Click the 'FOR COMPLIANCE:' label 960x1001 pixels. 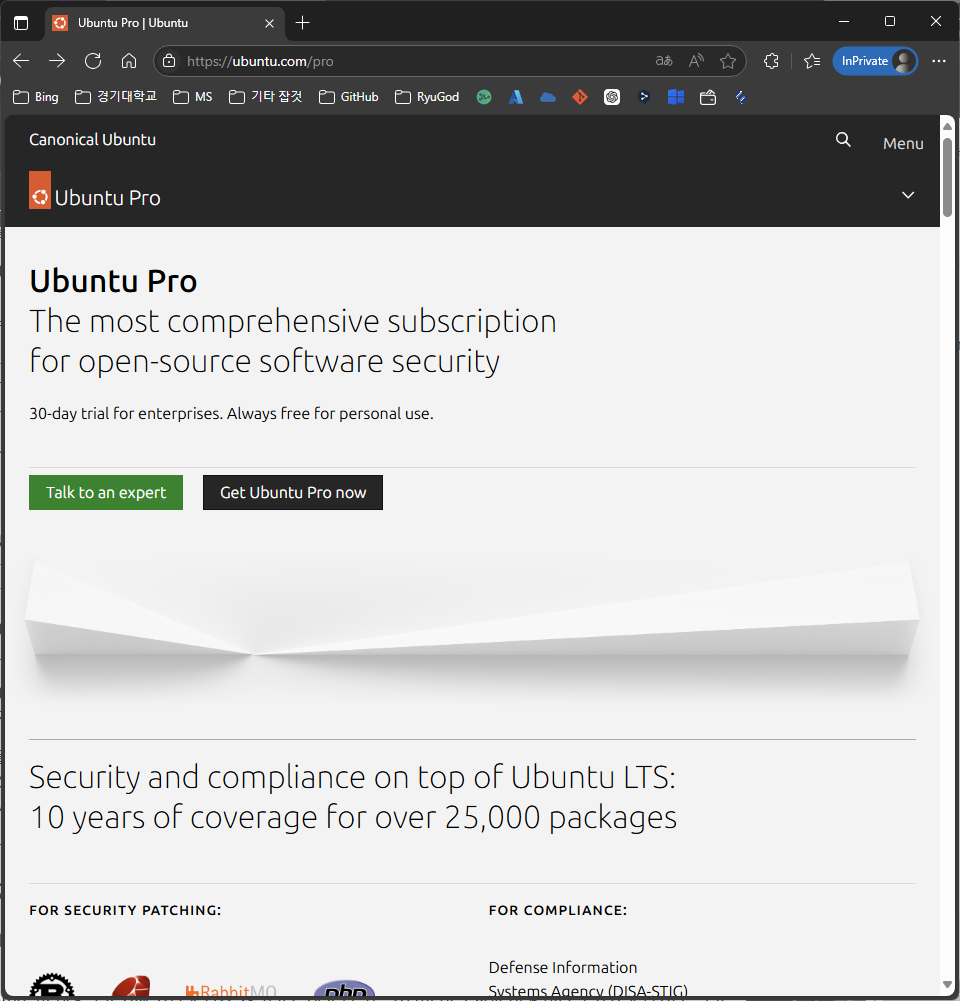pos(558,910)
